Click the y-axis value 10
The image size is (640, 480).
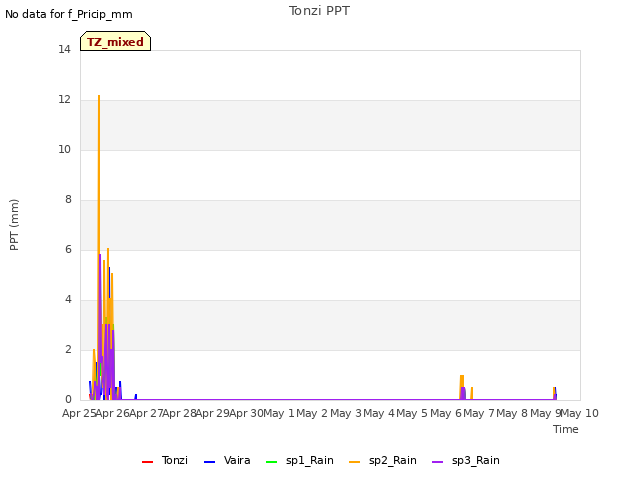pyautogui.click(x=64, y=149)
